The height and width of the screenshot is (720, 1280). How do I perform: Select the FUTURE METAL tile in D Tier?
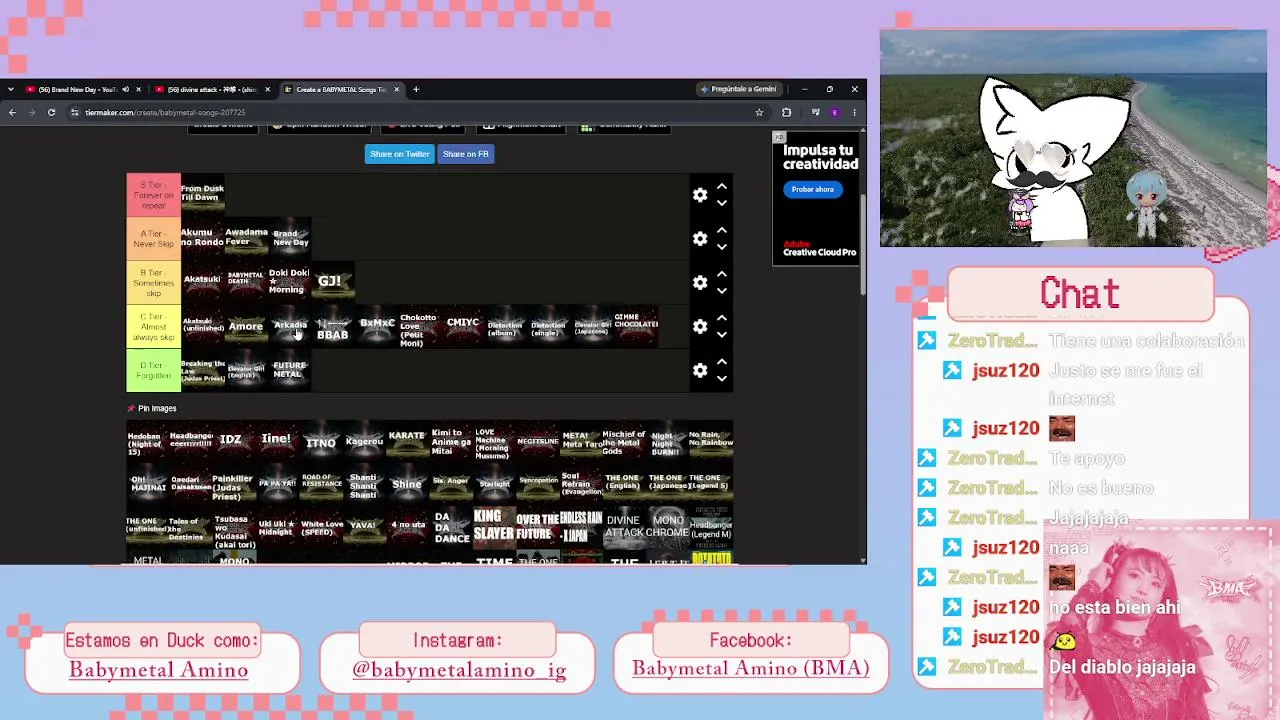point(290,371)
